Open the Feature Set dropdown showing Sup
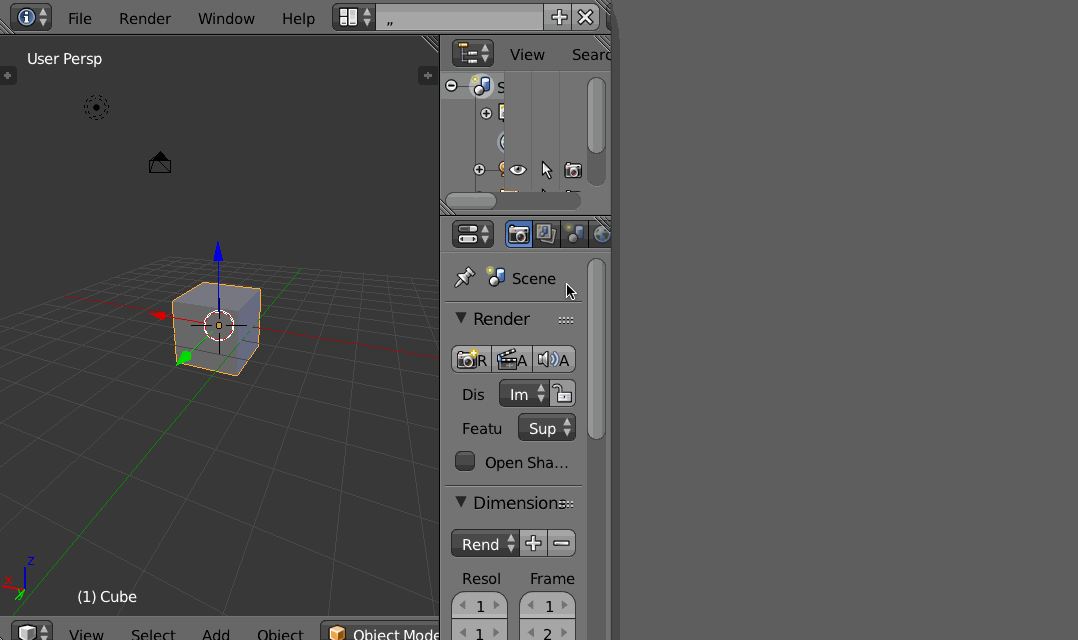Image resolution: width=1078 pixels, height=640 pixels. 546,427
